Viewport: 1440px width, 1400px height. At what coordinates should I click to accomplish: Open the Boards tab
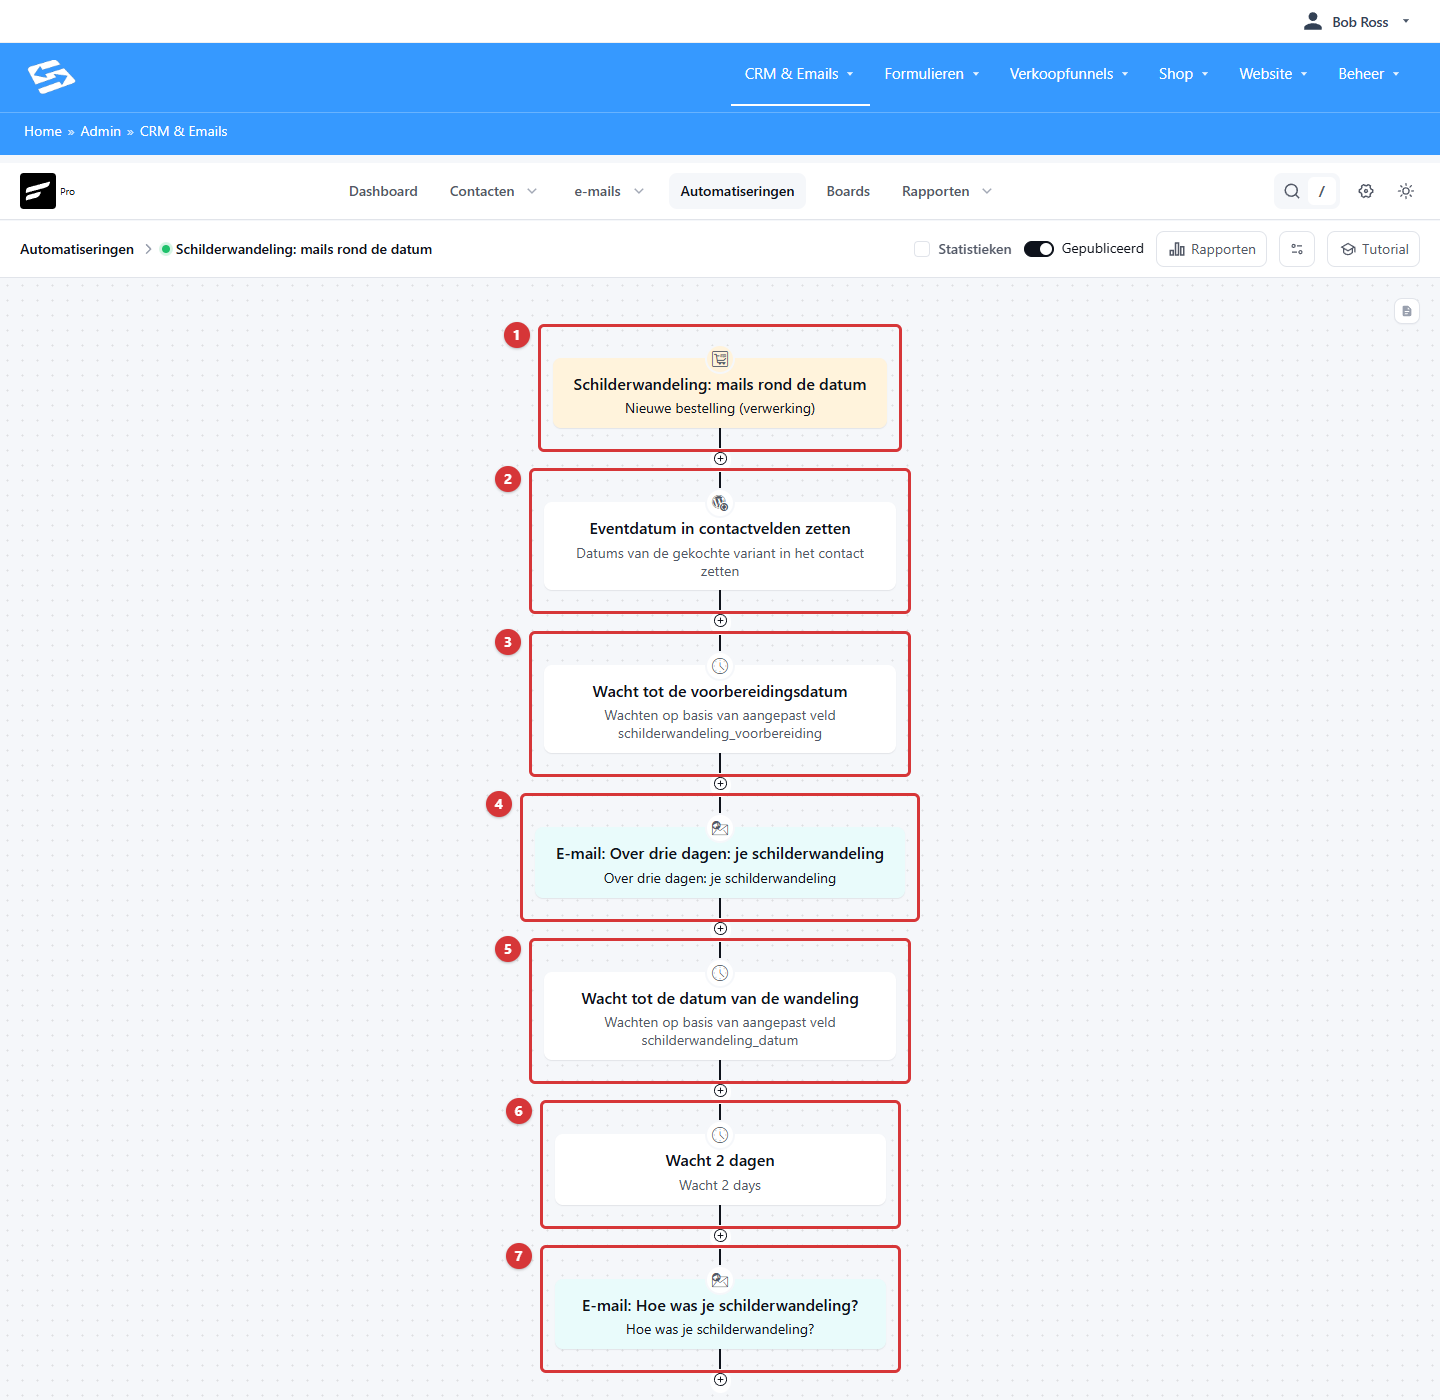[x=848, y=191]
